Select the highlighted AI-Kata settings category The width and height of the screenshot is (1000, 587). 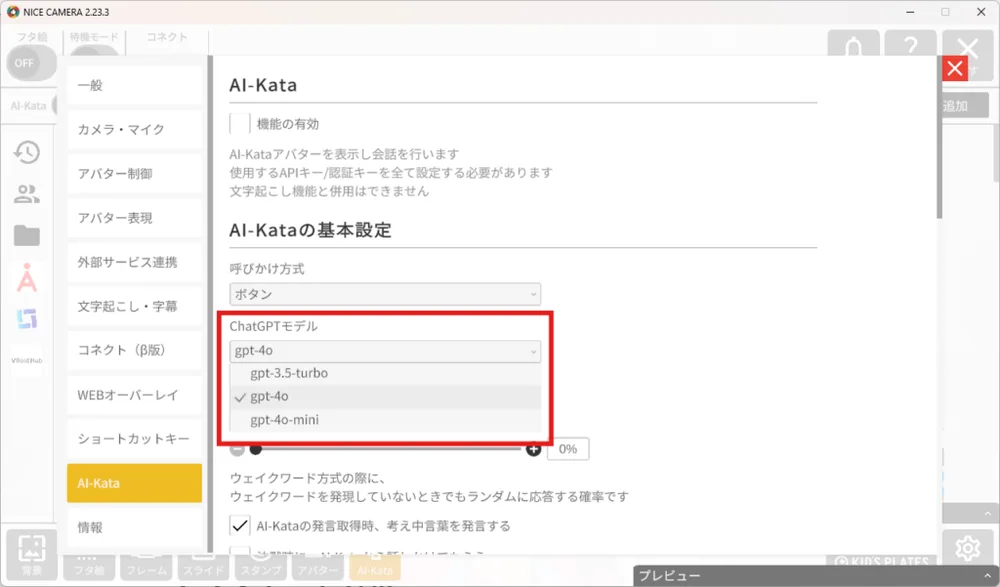click(x=135, y=483)
